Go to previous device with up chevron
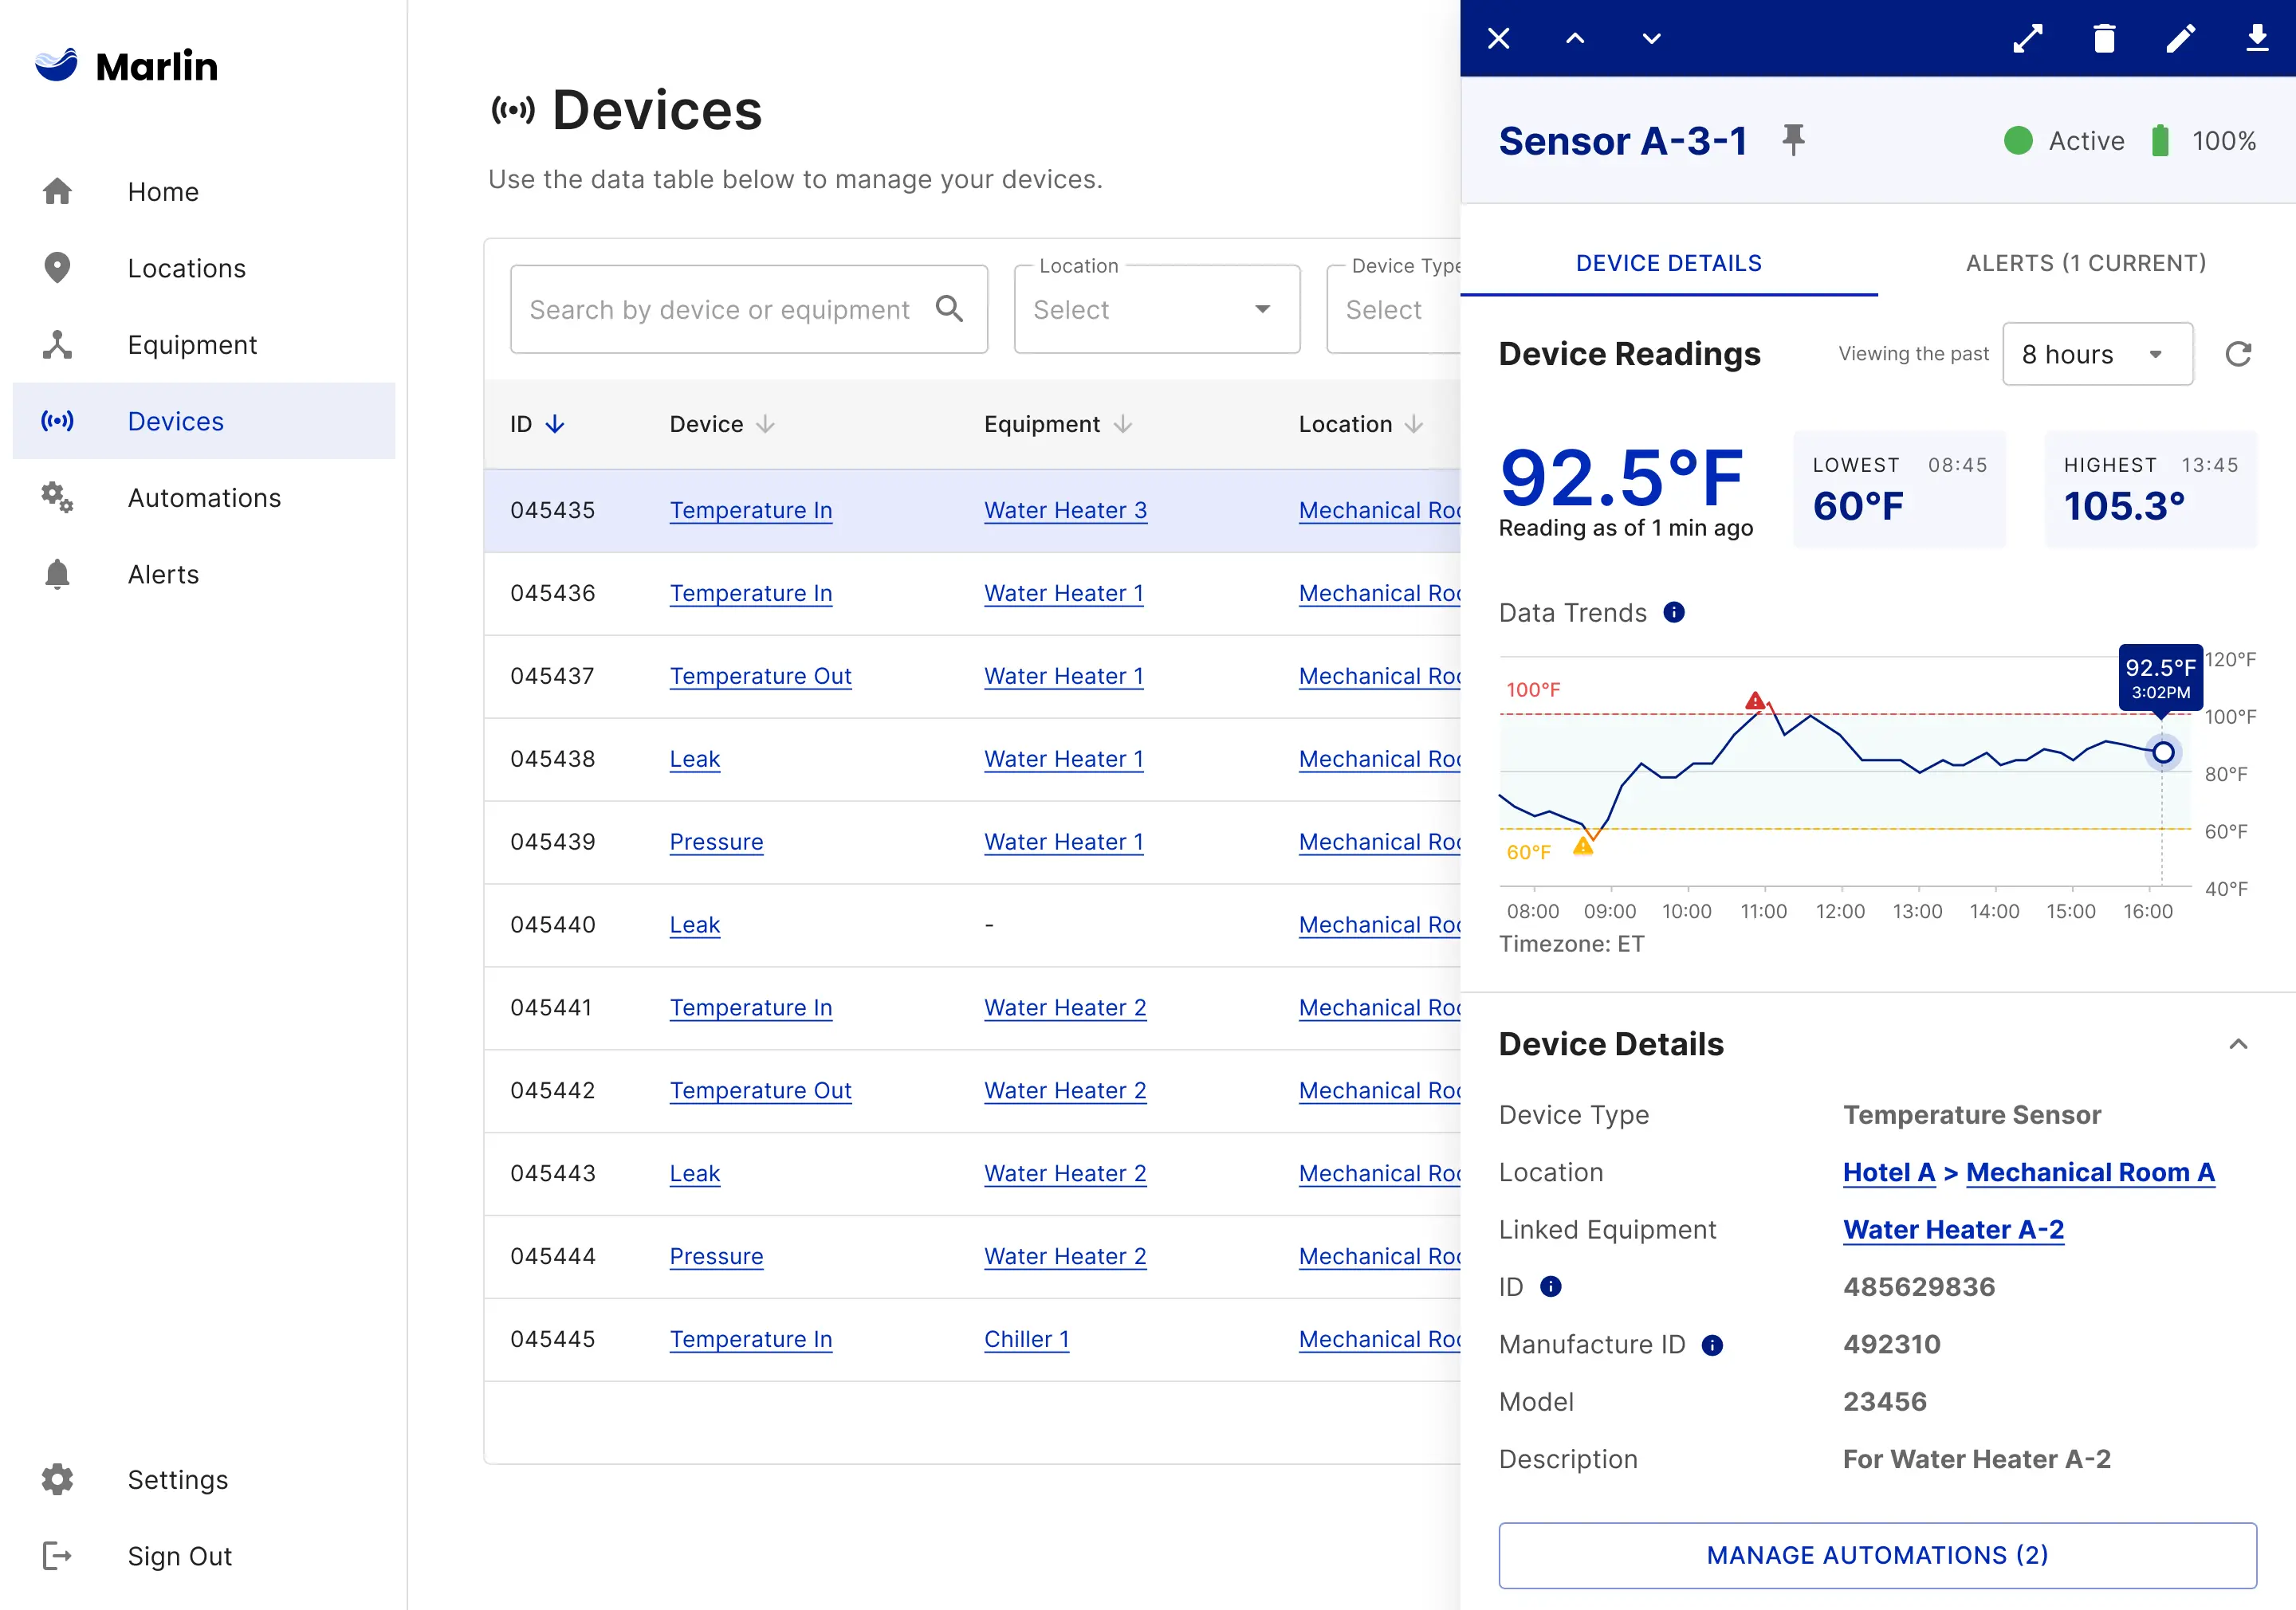Image resolution: width=2296 pixels, height=1610 pixels. (x=1575, y=38)
